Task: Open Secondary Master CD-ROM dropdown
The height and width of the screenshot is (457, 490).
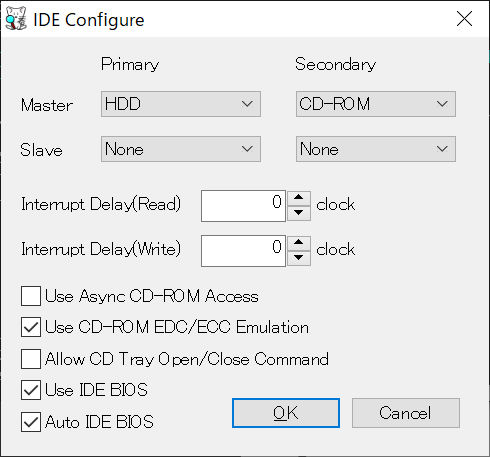Action: [x=376, y=104]
